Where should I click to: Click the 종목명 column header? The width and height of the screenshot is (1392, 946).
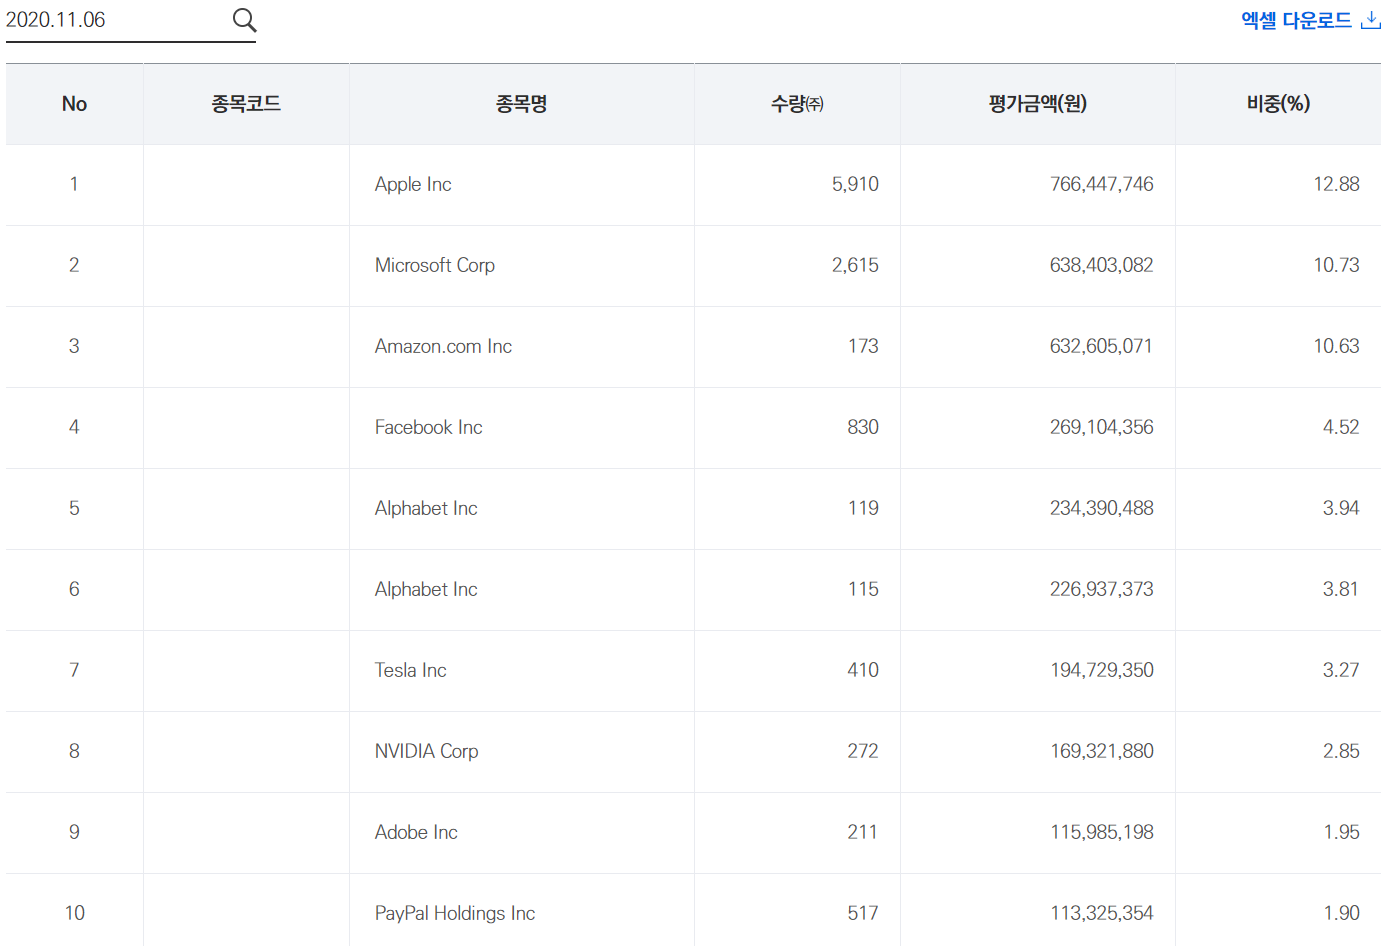point(521,104)
